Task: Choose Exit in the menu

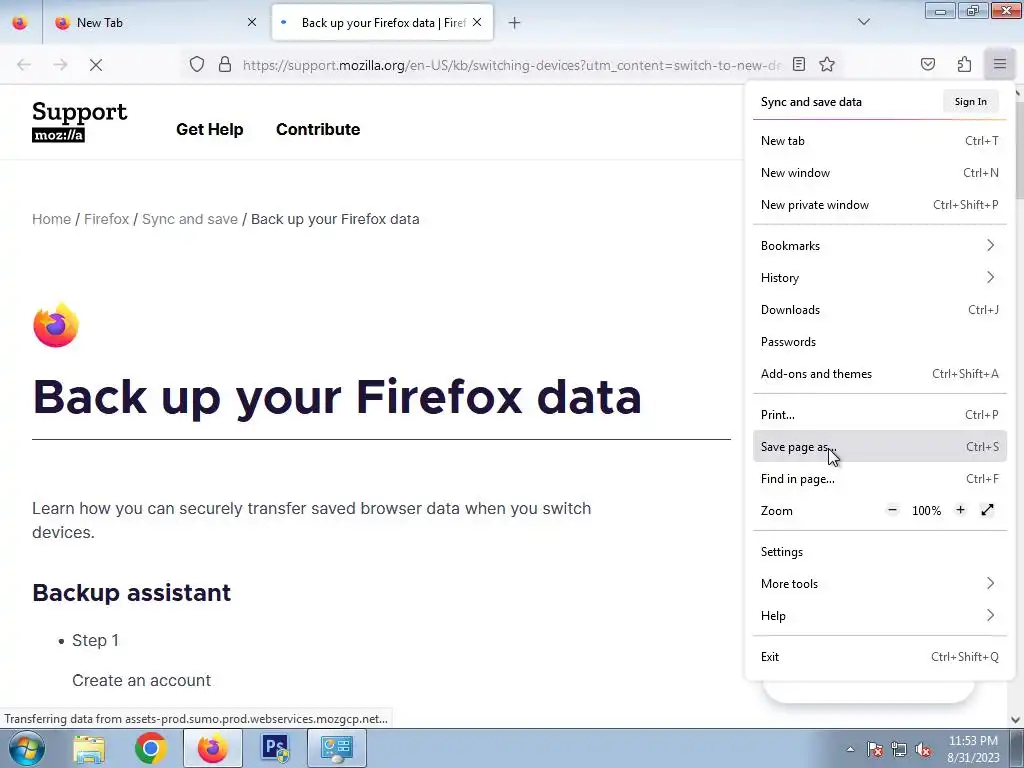Action: (880, 657)
